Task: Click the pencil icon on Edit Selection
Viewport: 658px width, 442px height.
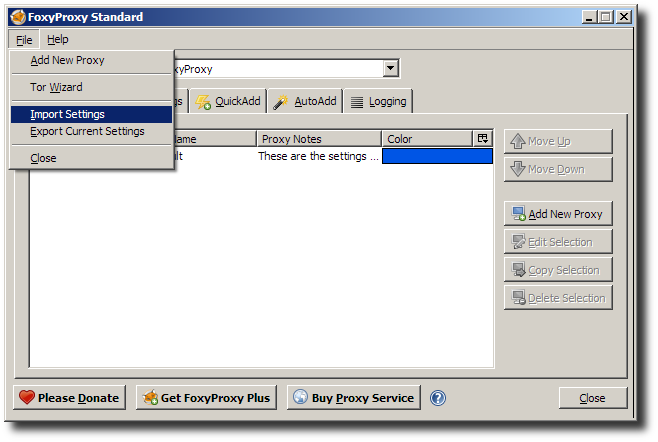Action: click(519, 241)
